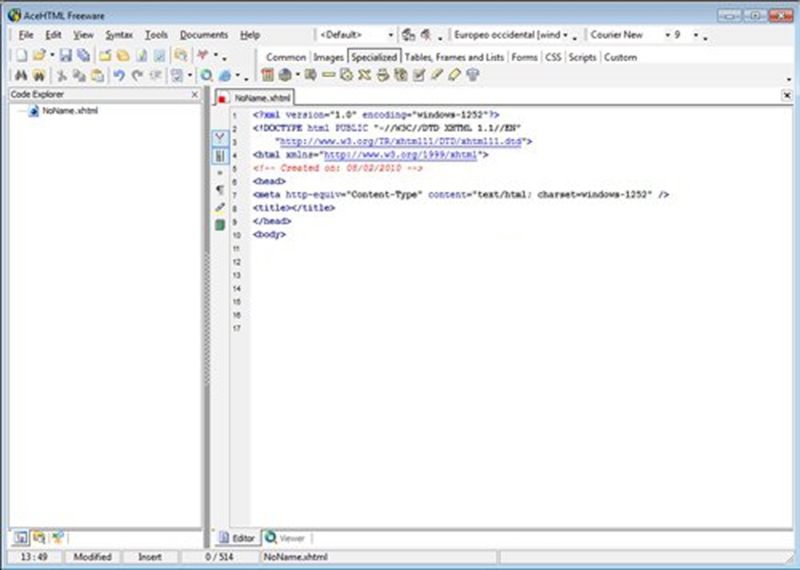Click the red calendar date icon
This screenshot has width=800, height=570.
pos(267,75)
